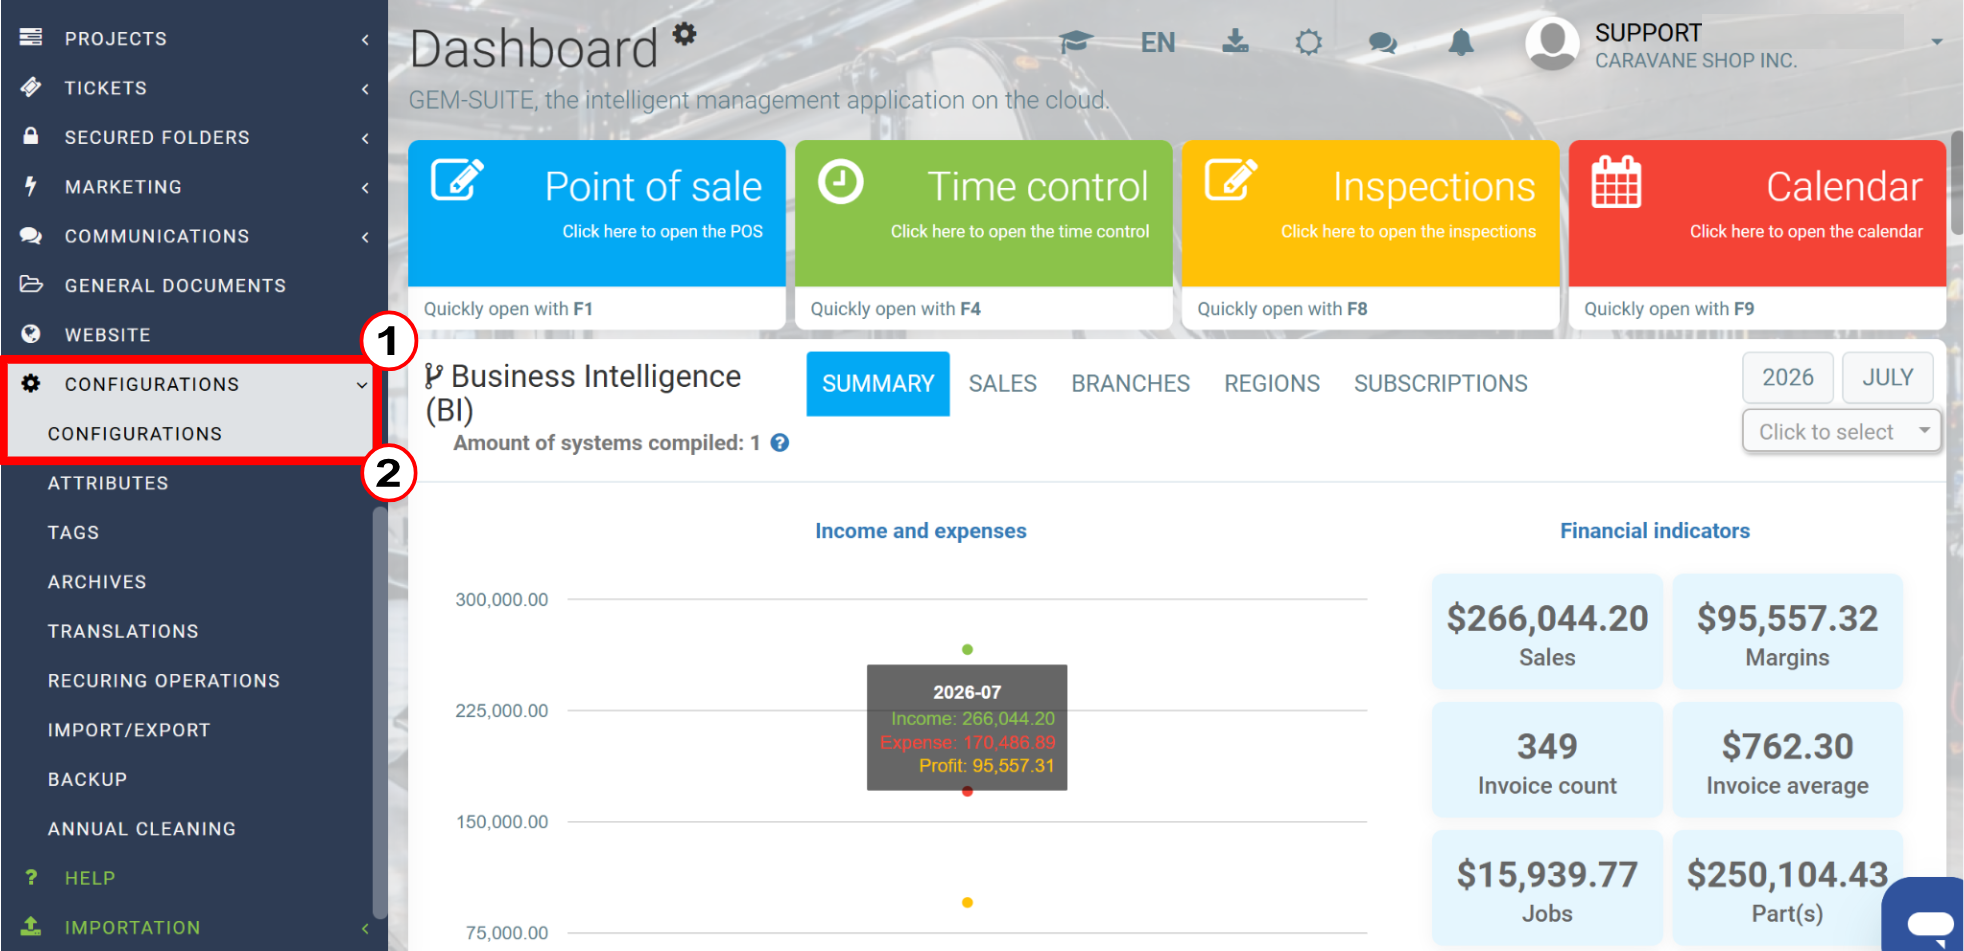
Task: Click the Help question mark icon
Action: point(31,877)
